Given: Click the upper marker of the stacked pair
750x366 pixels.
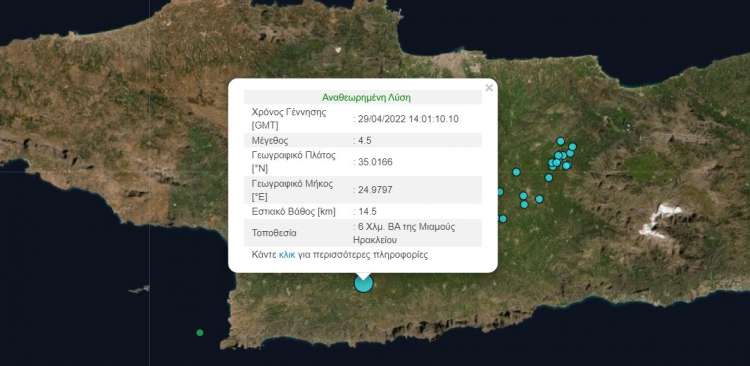Looking at the screenshot, I should pyautogui.click(x=523, y=196).
